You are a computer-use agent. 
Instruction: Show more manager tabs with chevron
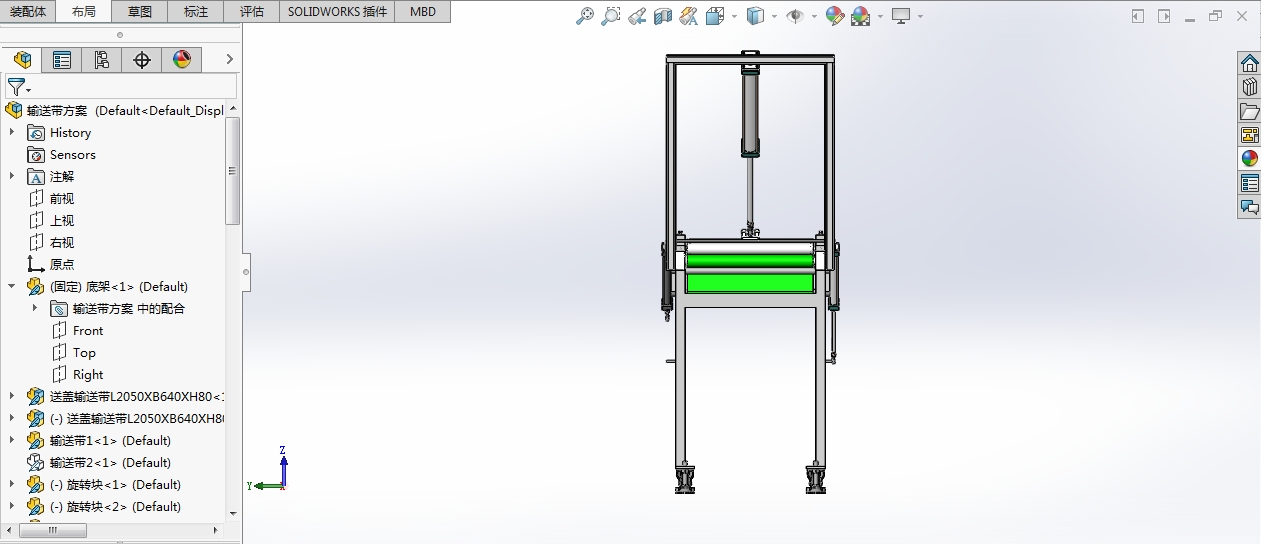pos(229,60)
